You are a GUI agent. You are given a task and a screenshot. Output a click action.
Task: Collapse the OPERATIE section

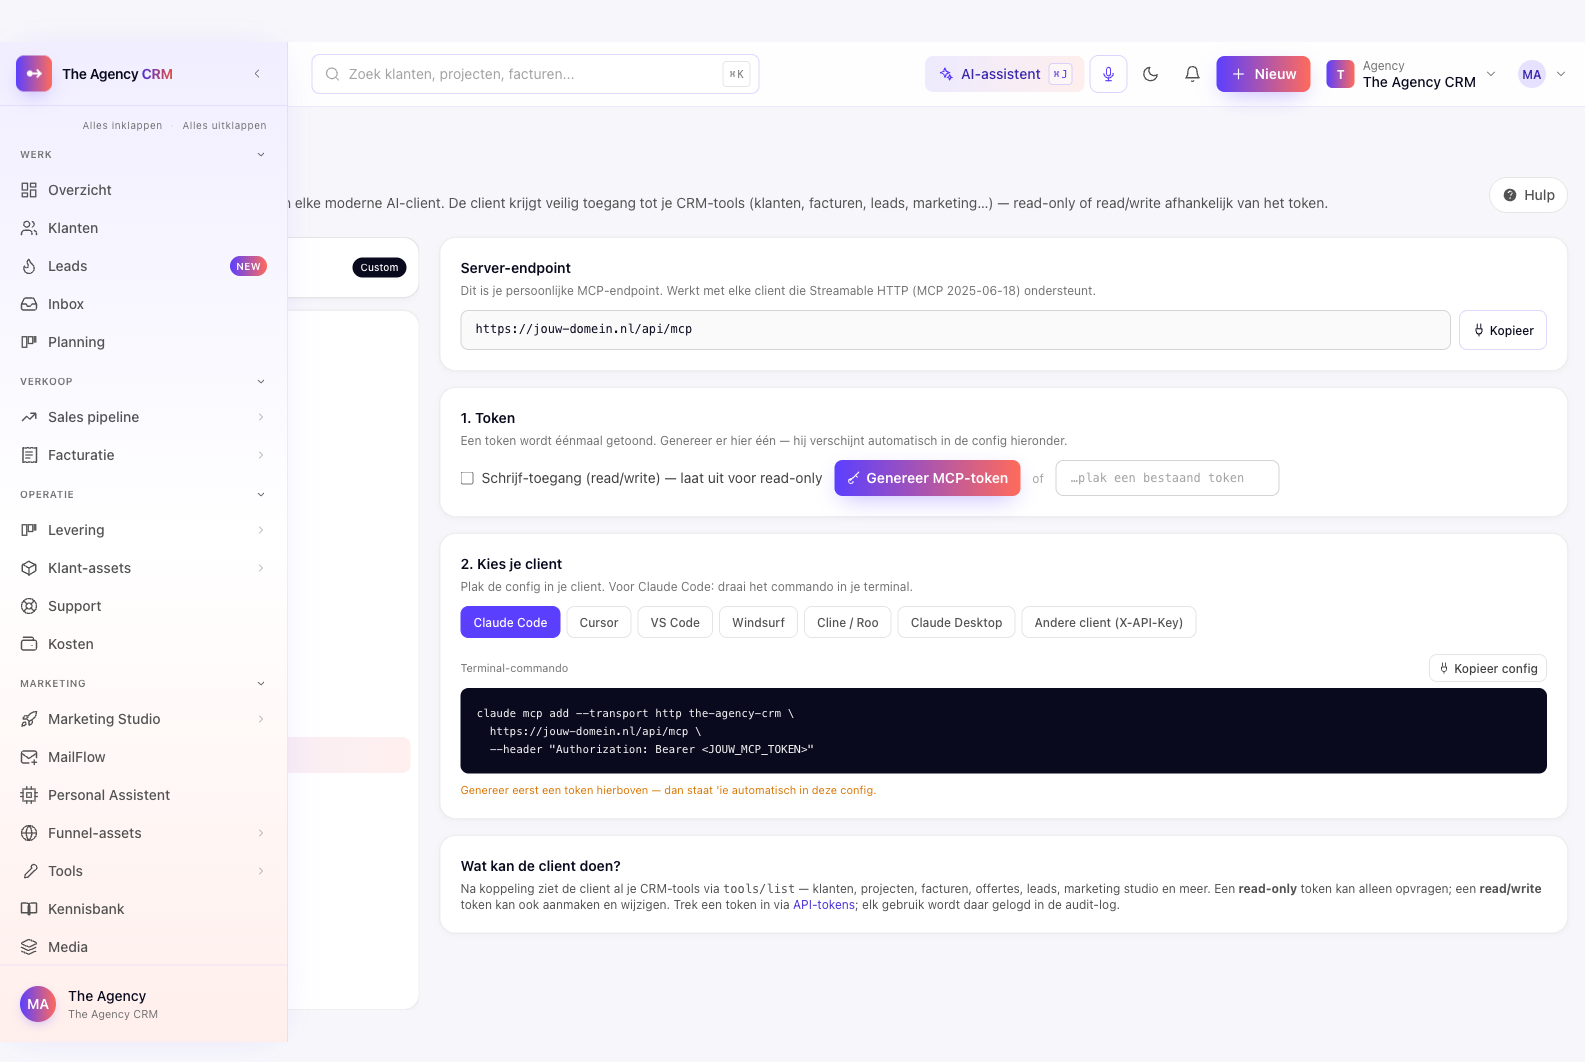pos(261,495)
